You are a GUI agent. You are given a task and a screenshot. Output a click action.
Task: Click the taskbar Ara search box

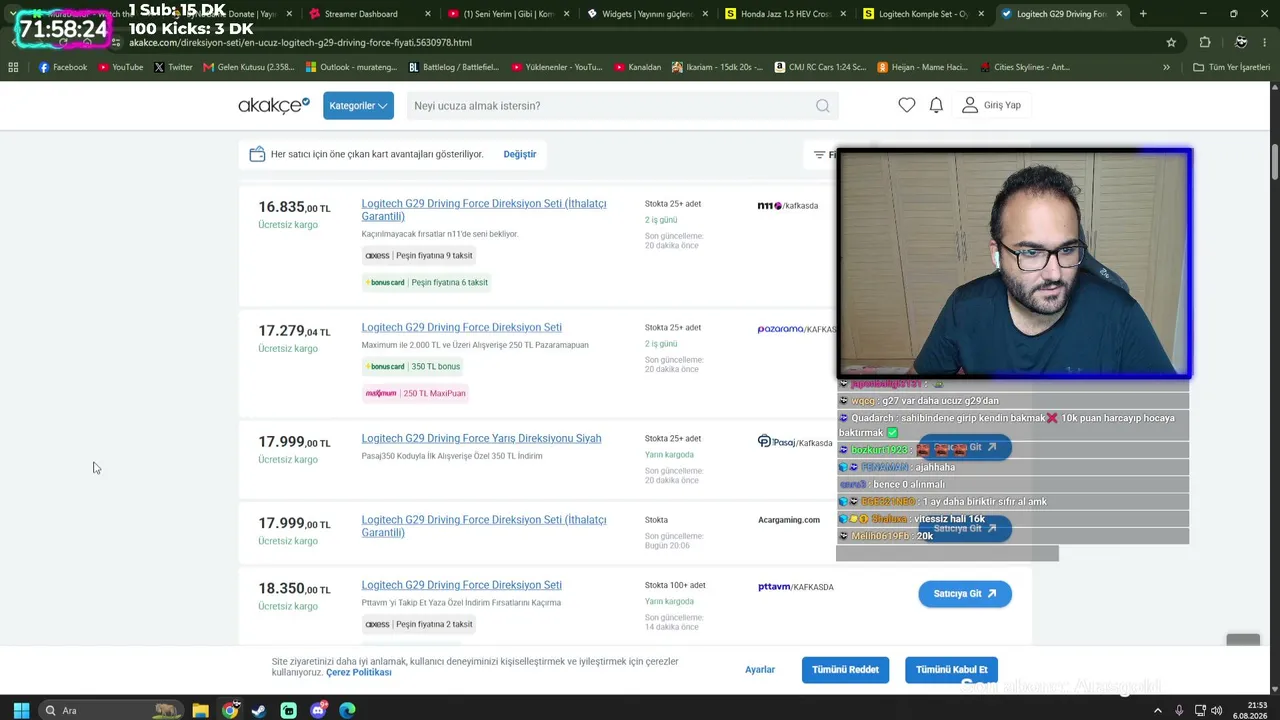pyautogui.click(x=112, y=710)
